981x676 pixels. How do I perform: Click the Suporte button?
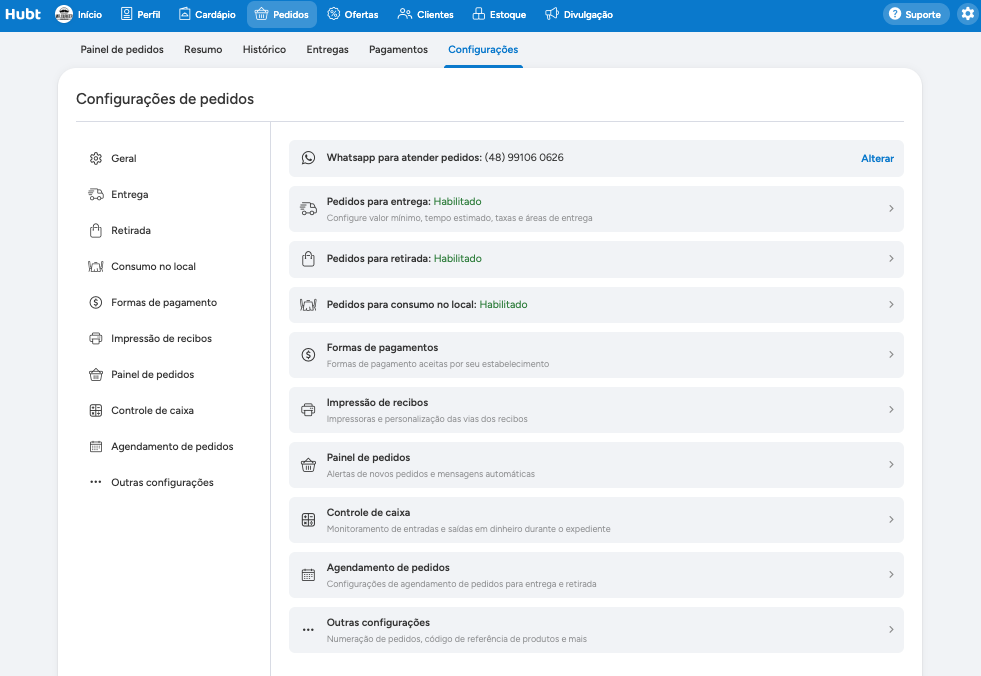(x=916, y=14)
